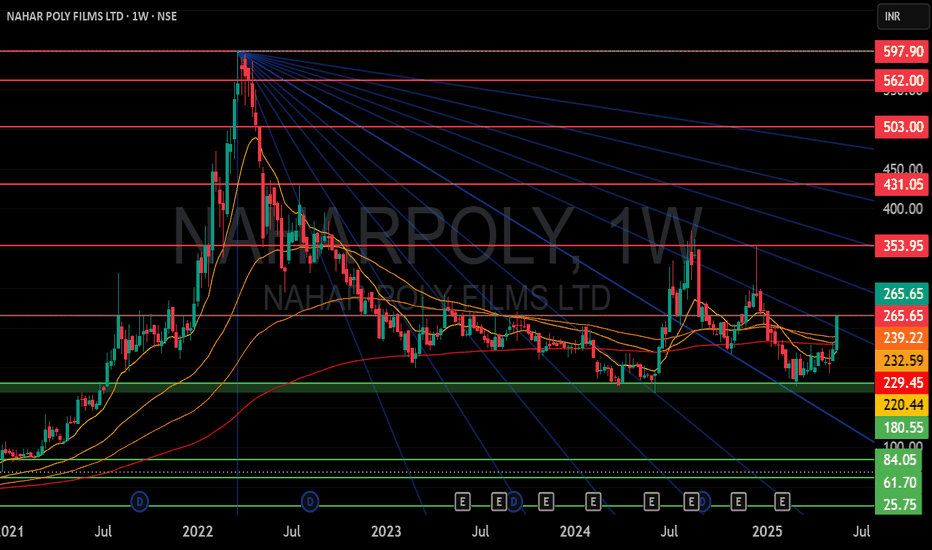Select the 597.90 price label
This screenshot has height=550, width=932.
[902, 51]
